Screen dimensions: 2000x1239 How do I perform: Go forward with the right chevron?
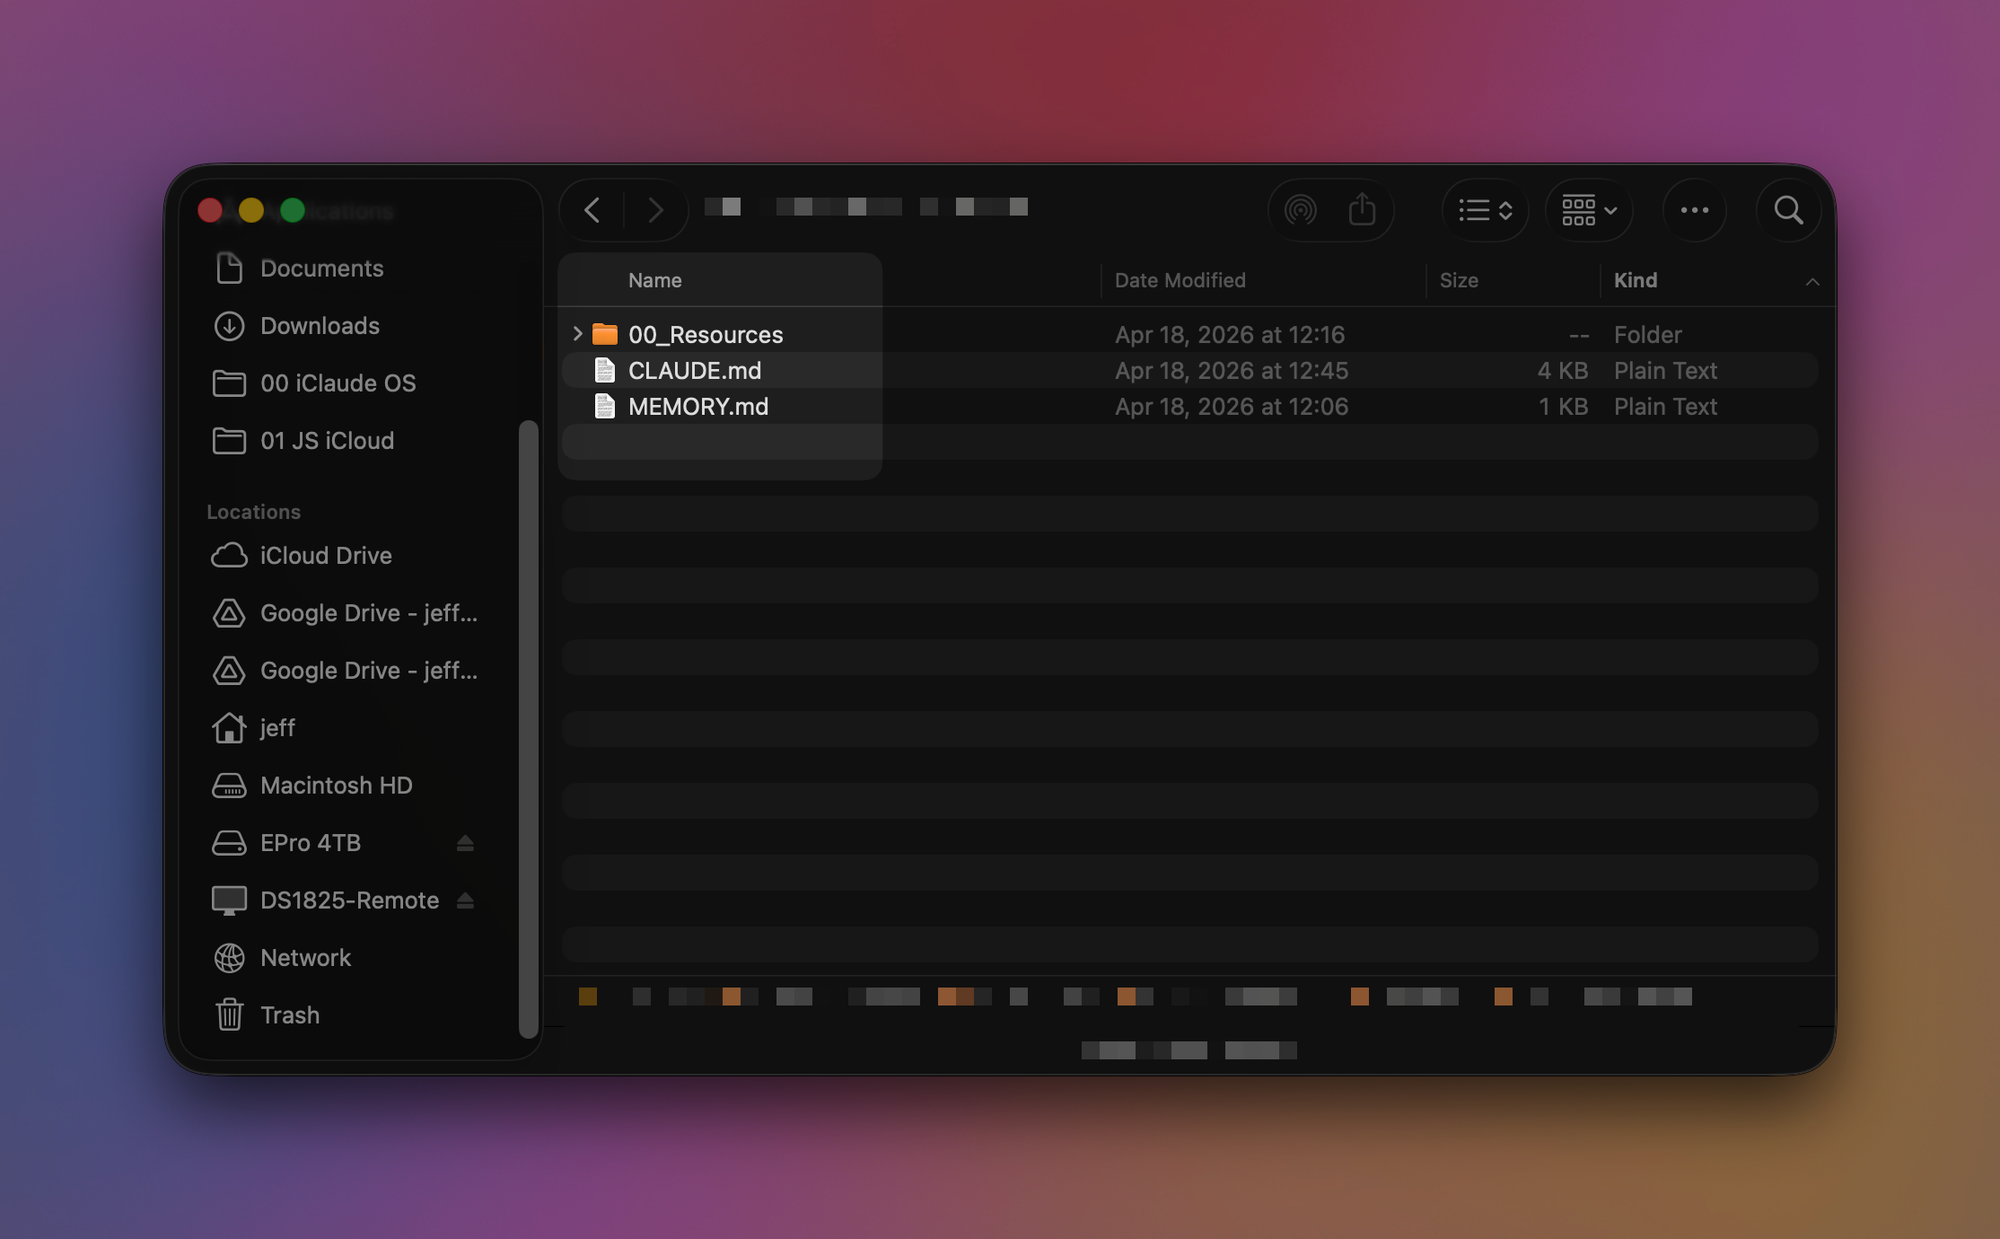coord(655,210)
